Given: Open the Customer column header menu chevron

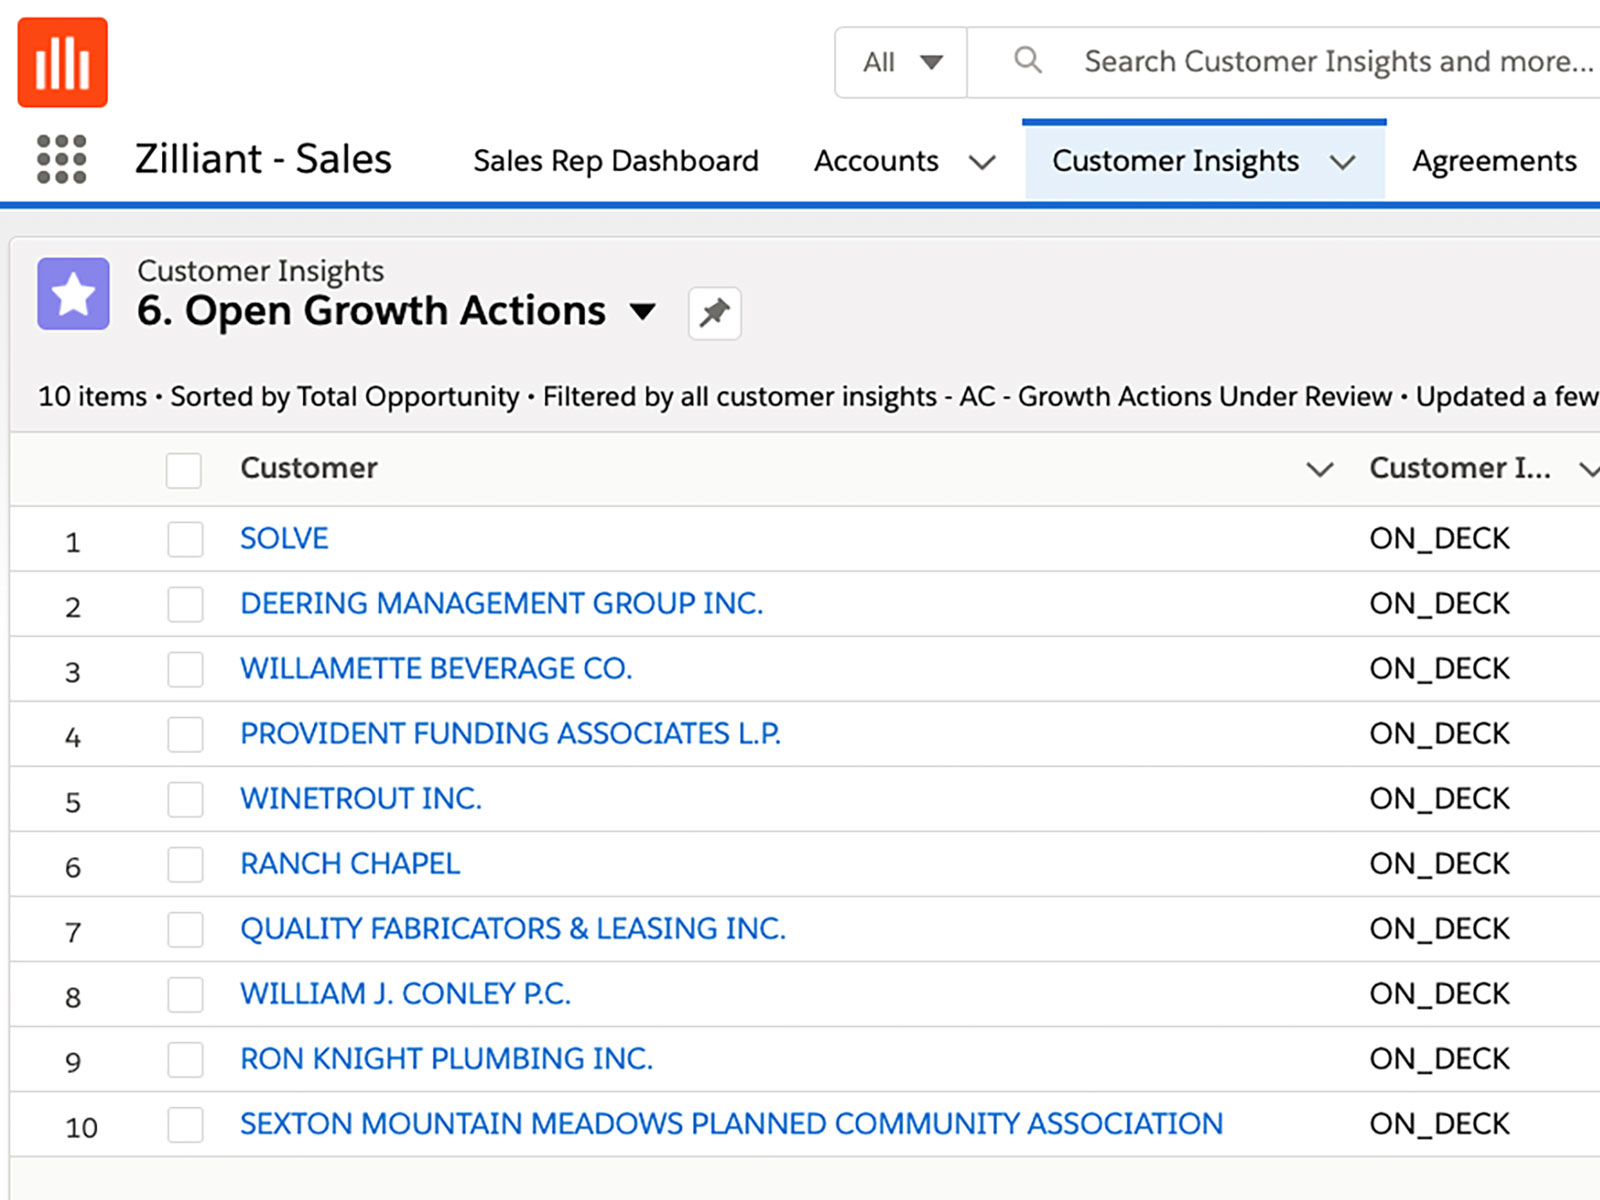Looking at the screenshot, I should tap(1319, 469).
